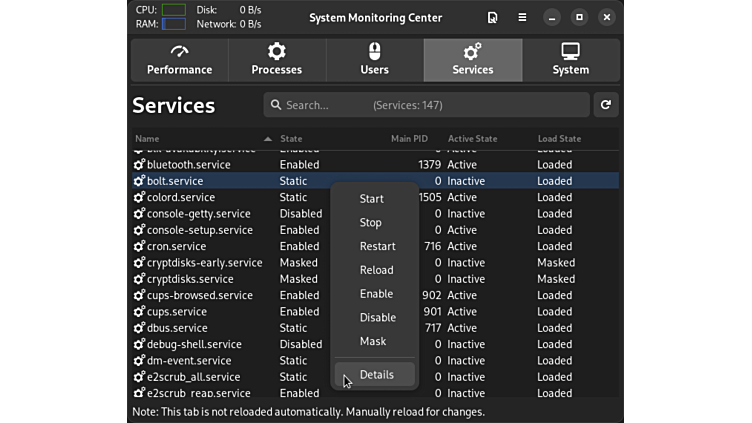Switch to the Performance tab
Screen dimensions: 752x423
tap(180, 60)
